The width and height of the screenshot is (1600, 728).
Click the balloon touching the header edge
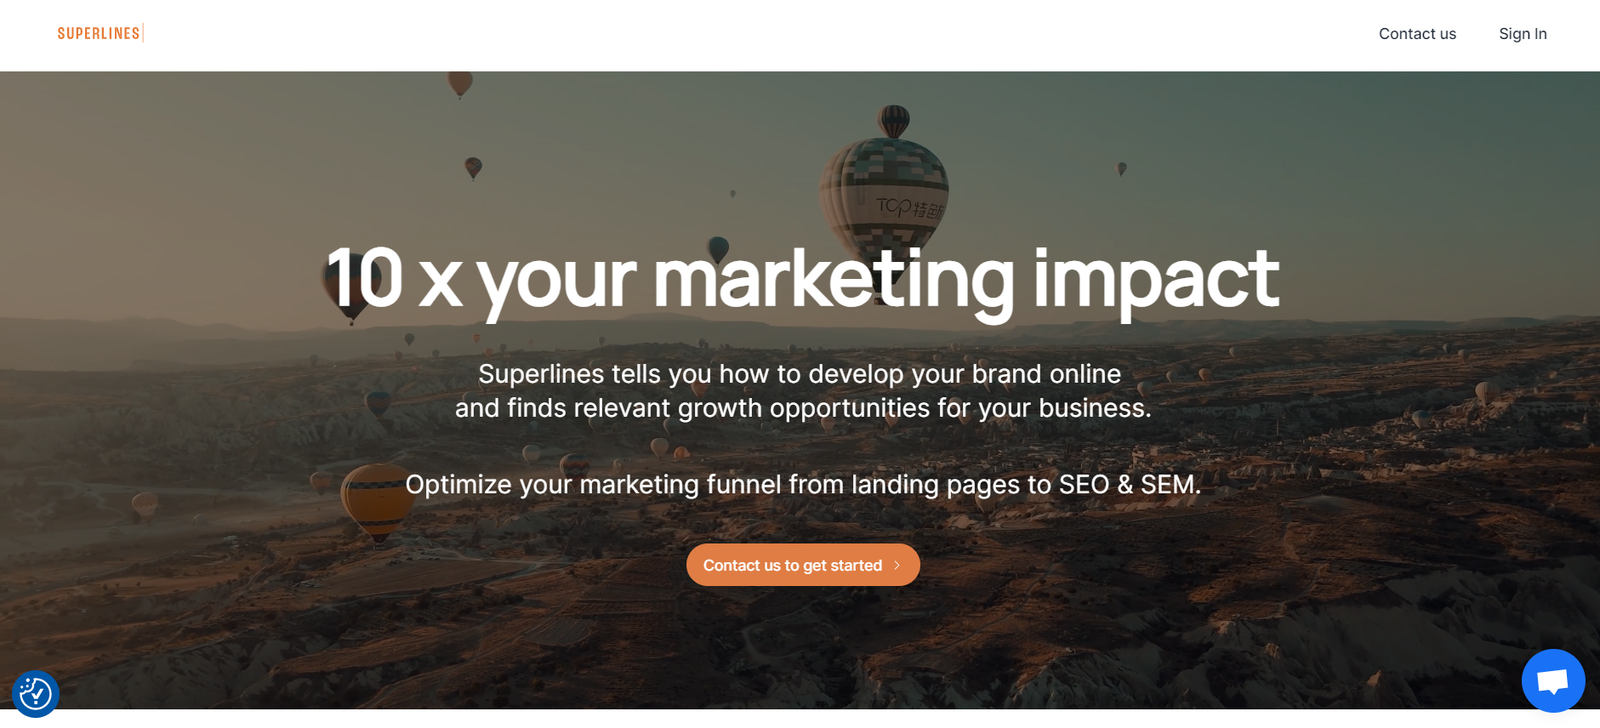[460, 84]
